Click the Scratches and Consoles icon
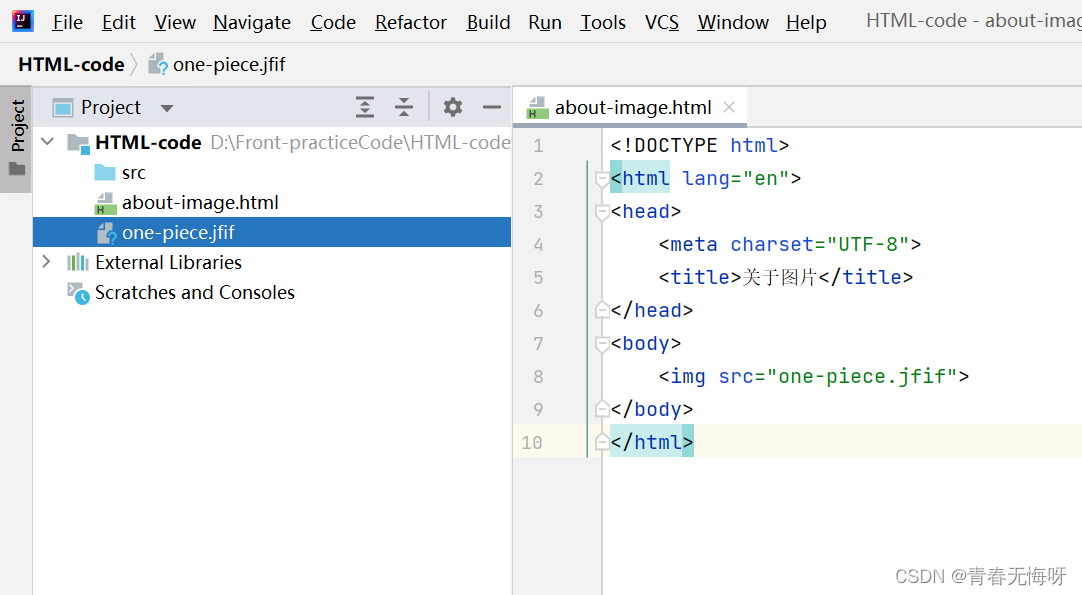 [x=78, y=293]
